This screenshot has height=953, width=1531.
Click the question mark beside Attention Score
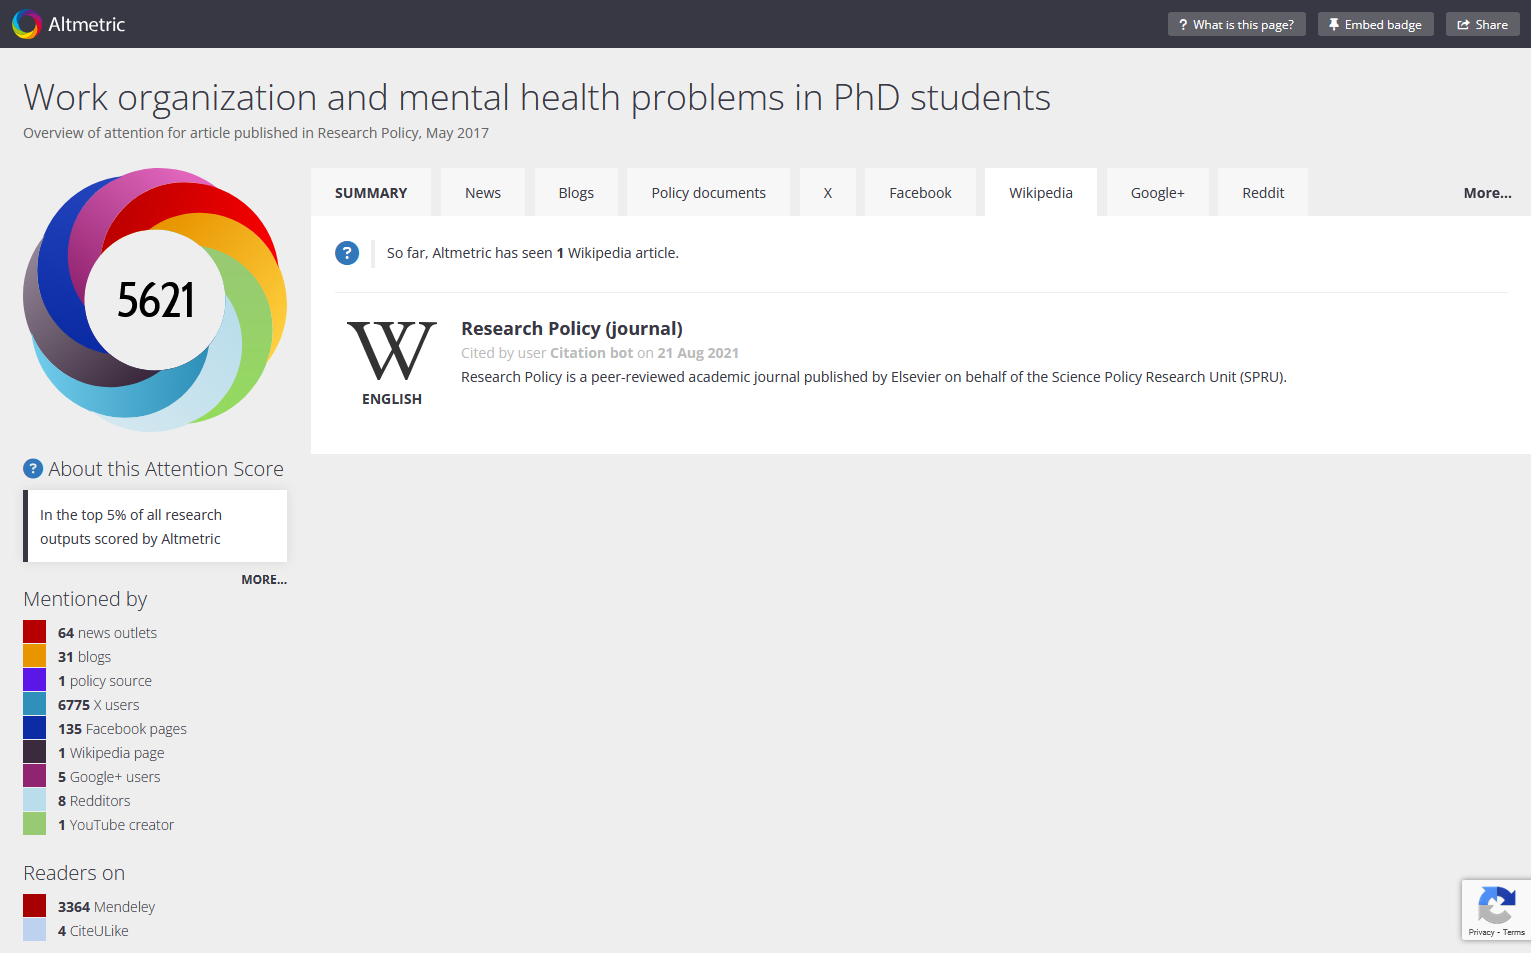(x=33, y=468)
